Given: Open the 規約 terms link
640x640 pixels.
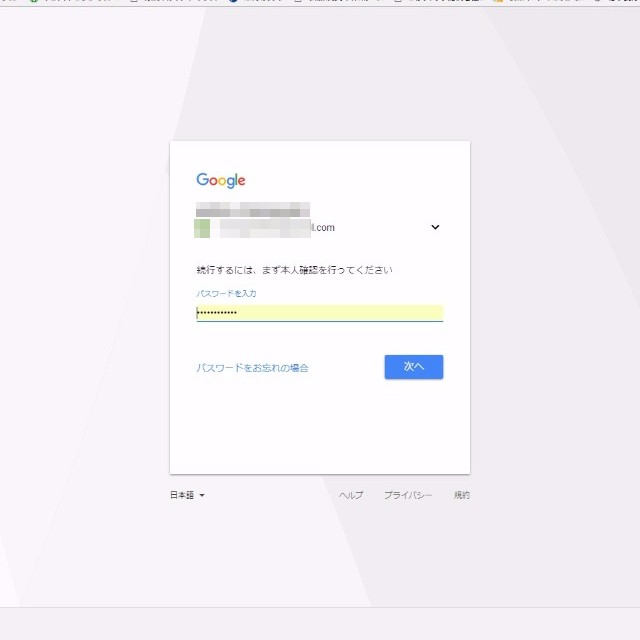Looking at the screenshot, I should (x=462, y=495).
